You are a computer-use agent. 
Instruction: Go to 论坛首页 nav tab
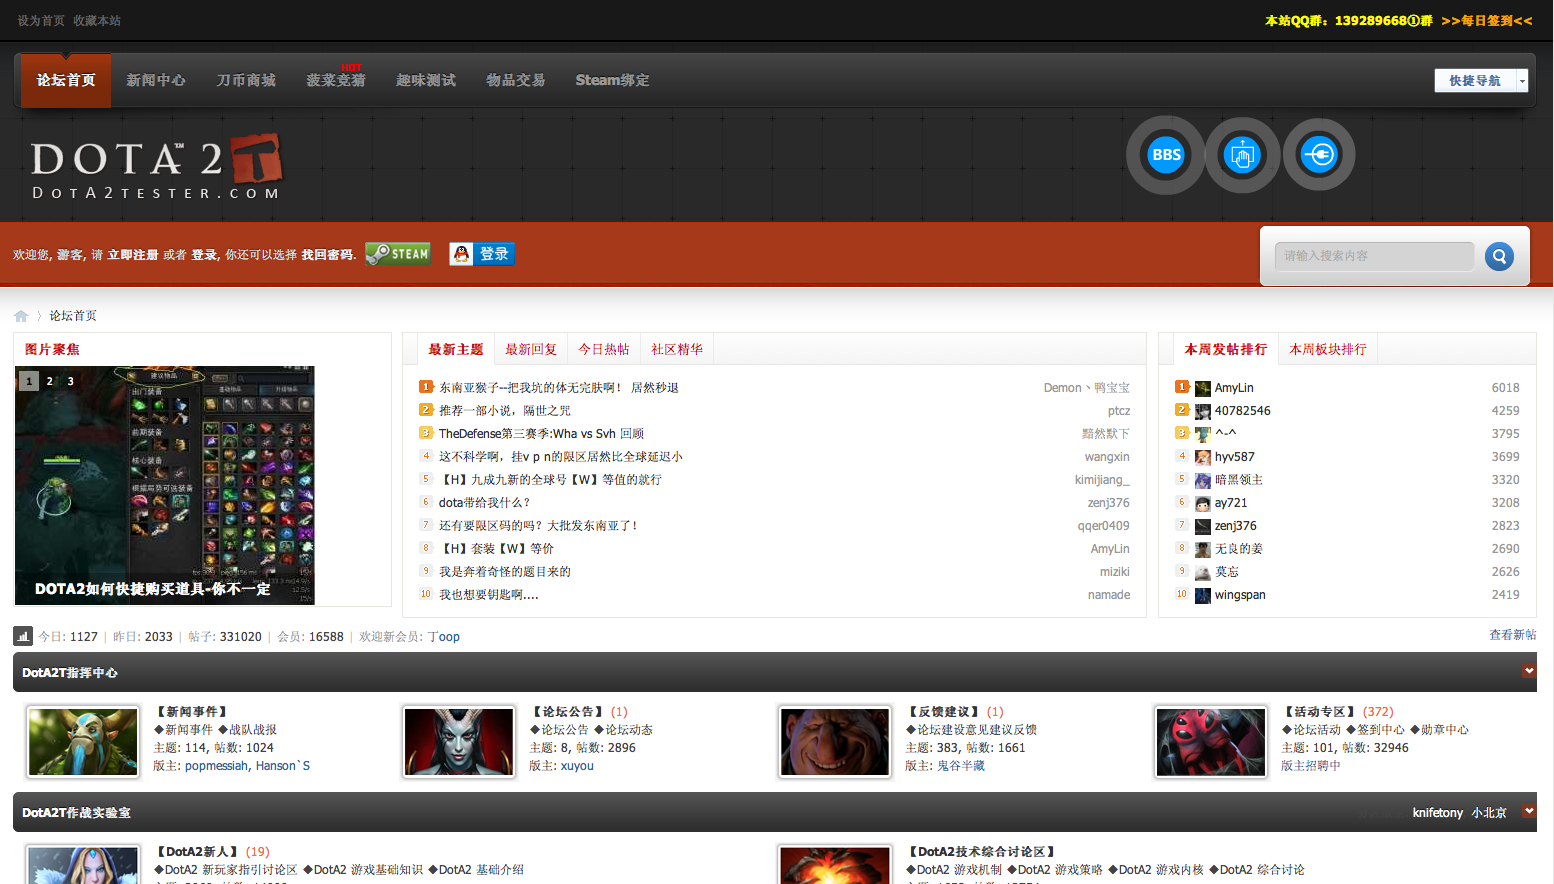(66, 80)
